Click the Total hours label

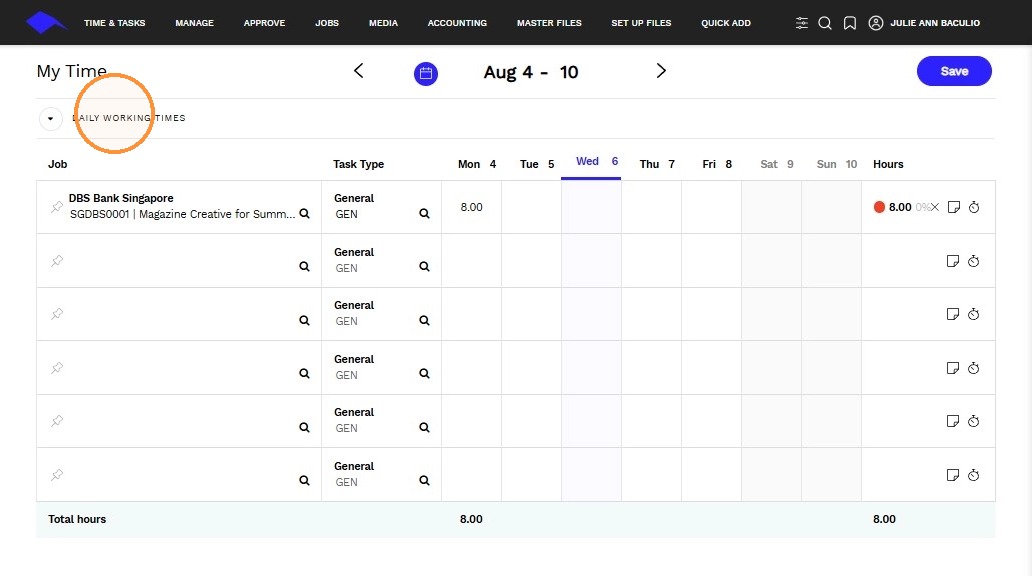[77, 519]
